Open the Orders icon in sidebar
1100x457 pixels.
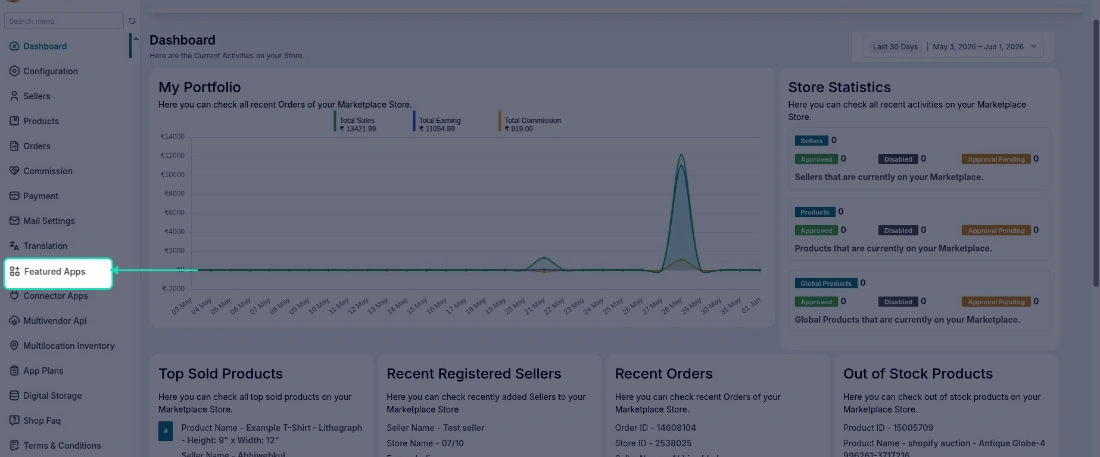coord(14,146)
